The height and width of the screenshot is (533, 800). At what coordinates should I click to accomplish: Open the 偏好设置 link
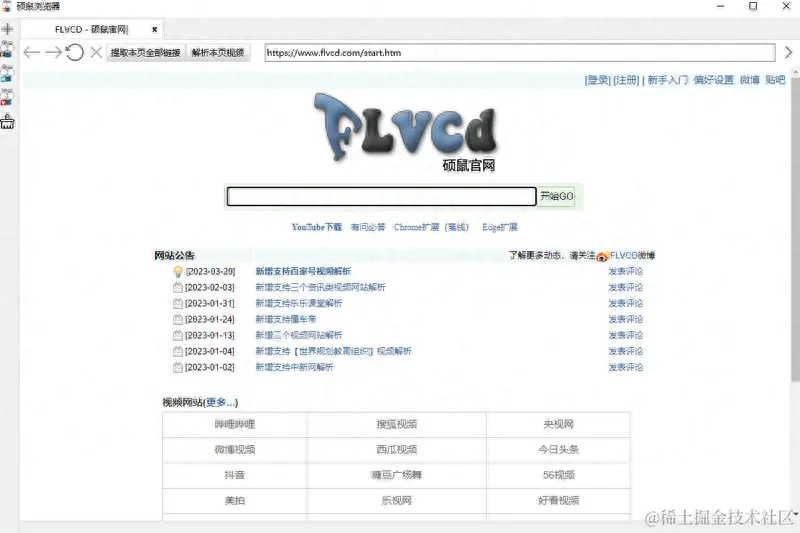pos(713,80)
